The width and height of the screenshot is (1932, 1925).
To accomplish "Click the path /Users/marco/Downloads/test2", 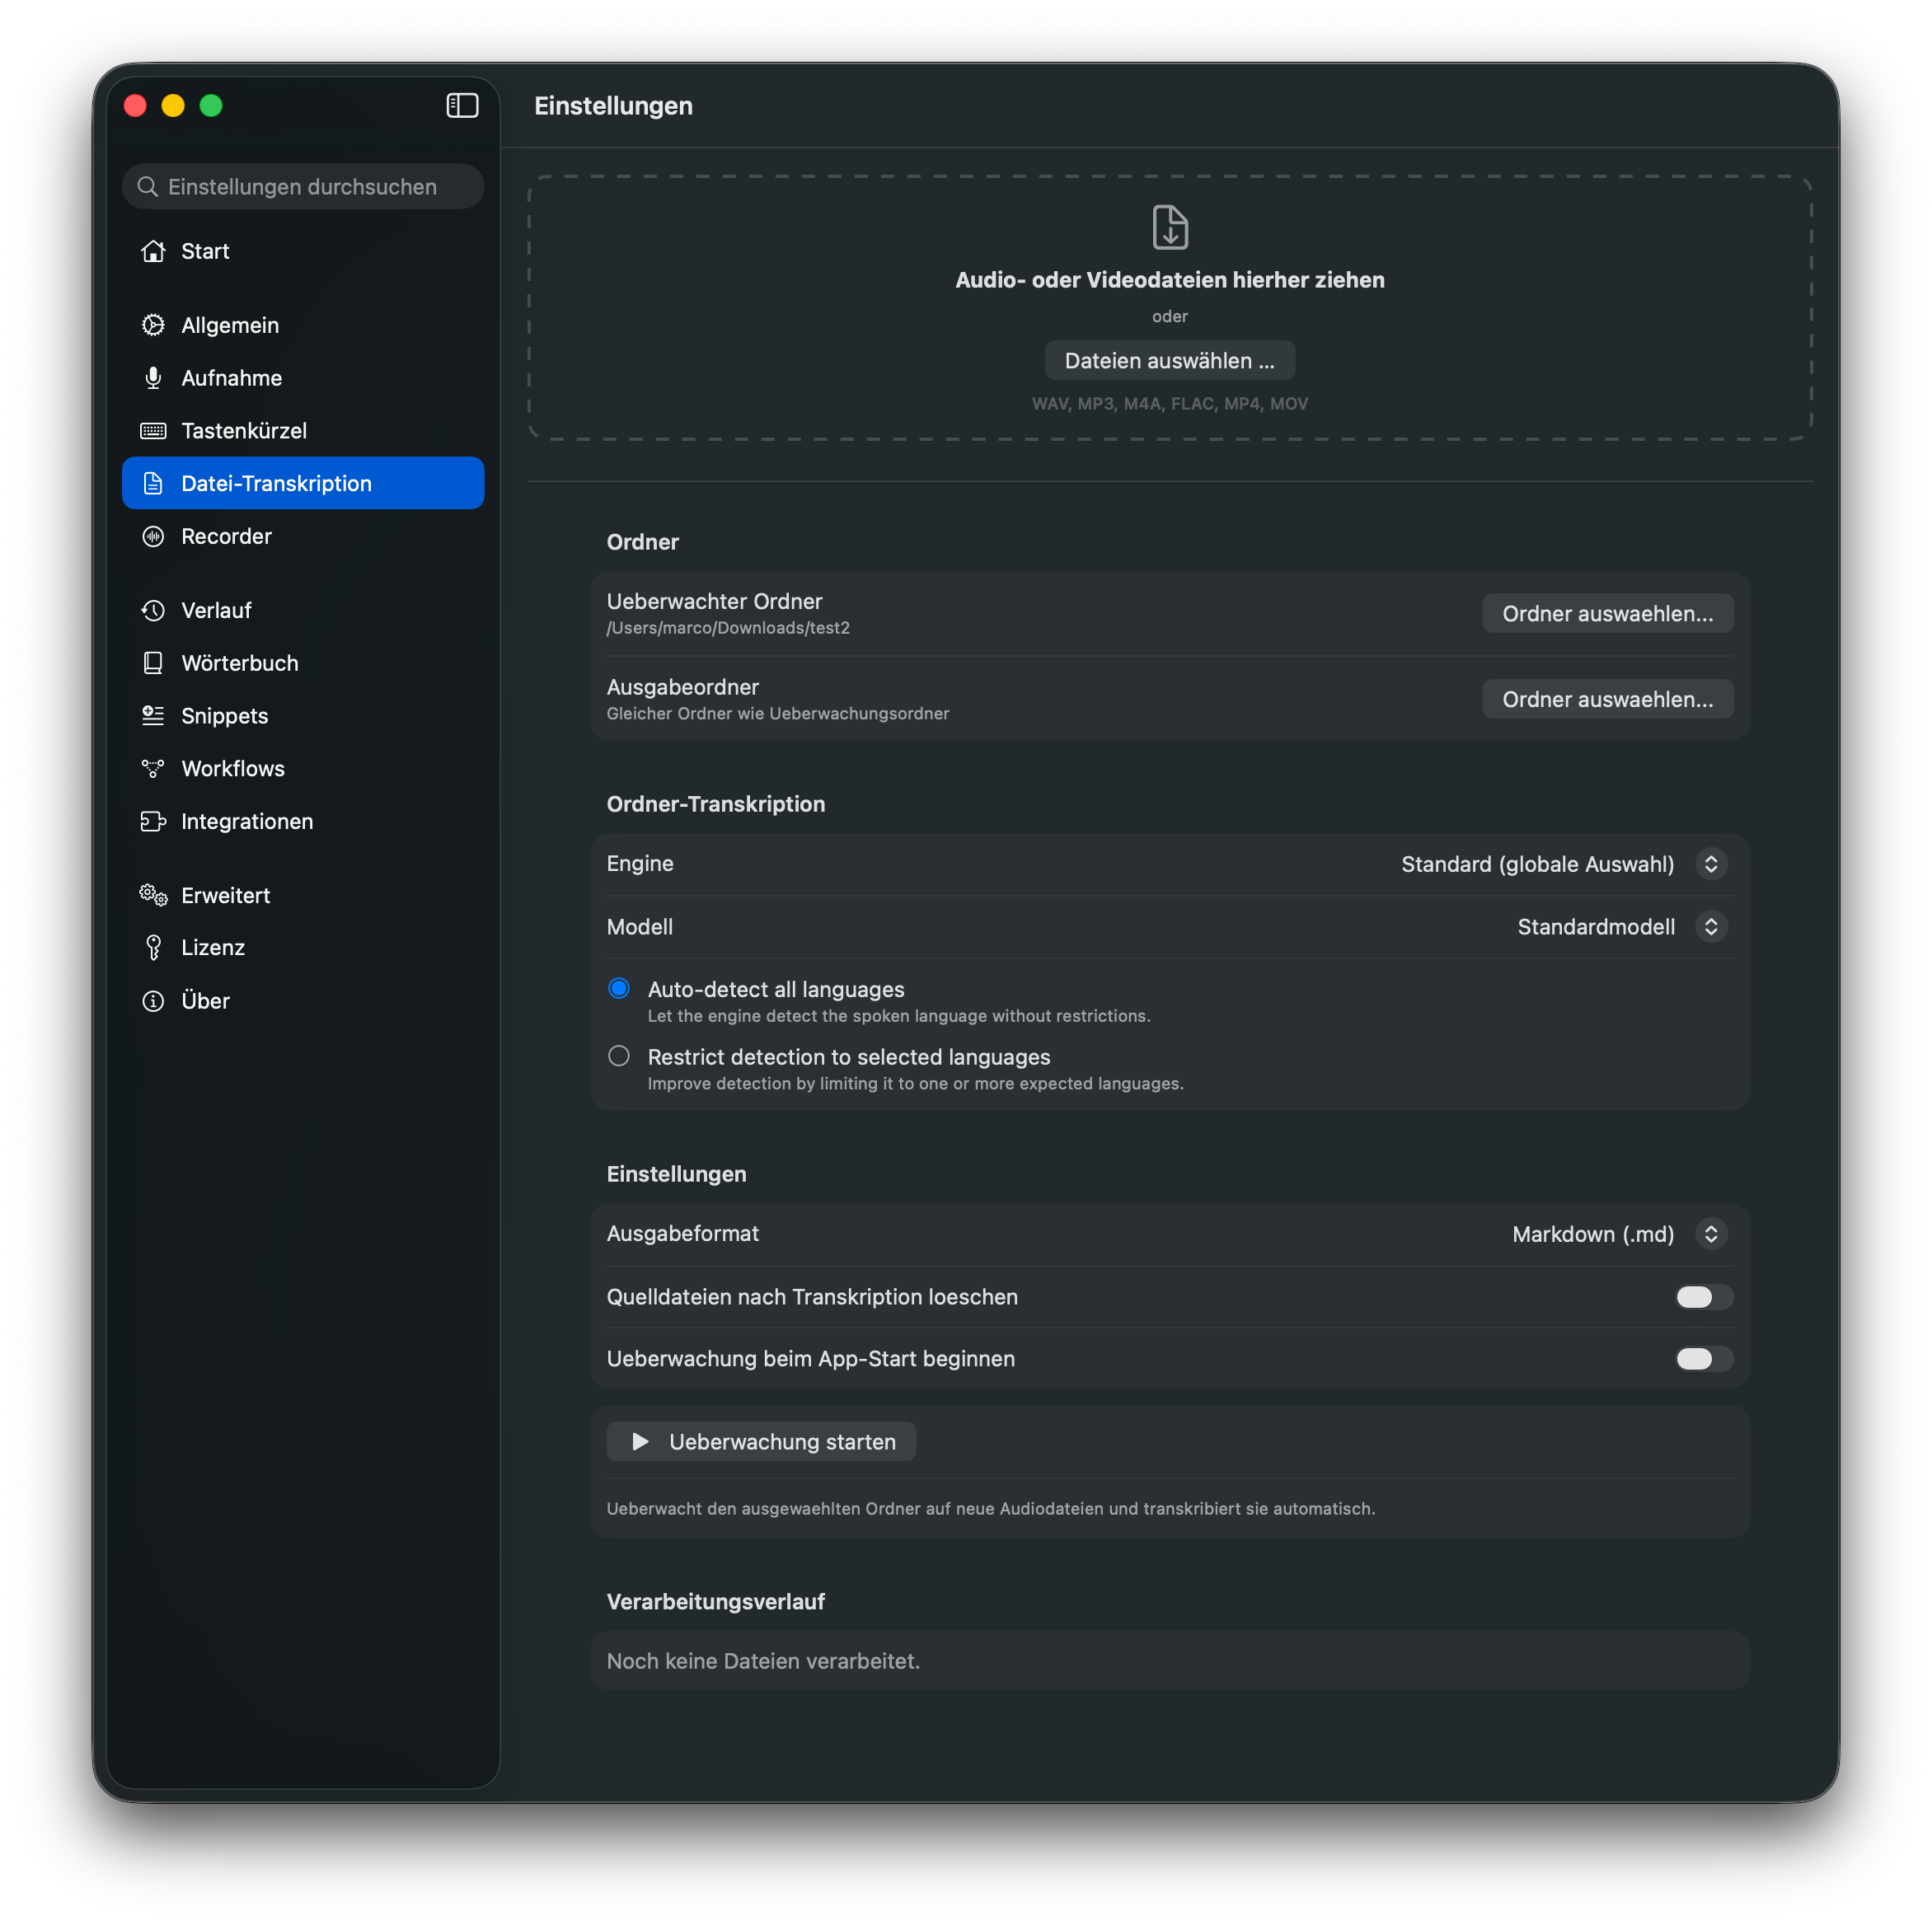I will 728,628.
